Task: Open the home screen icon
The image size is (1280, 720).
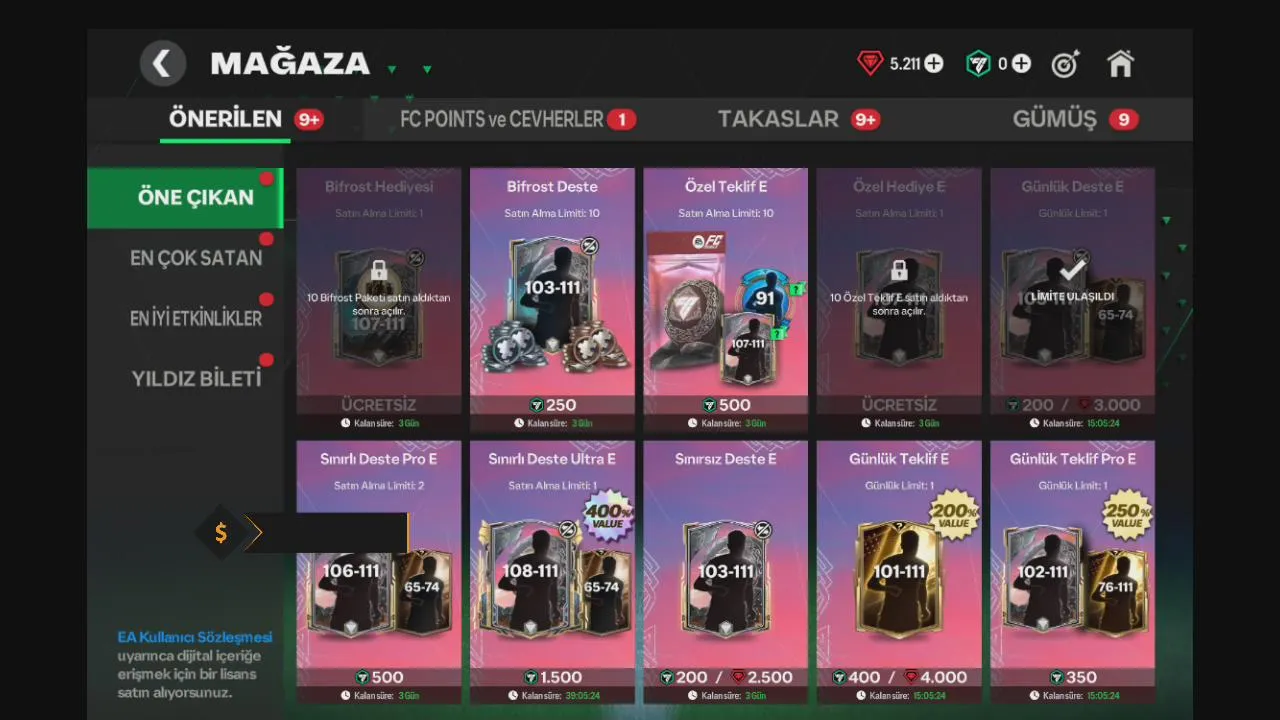Action: 1120,64
